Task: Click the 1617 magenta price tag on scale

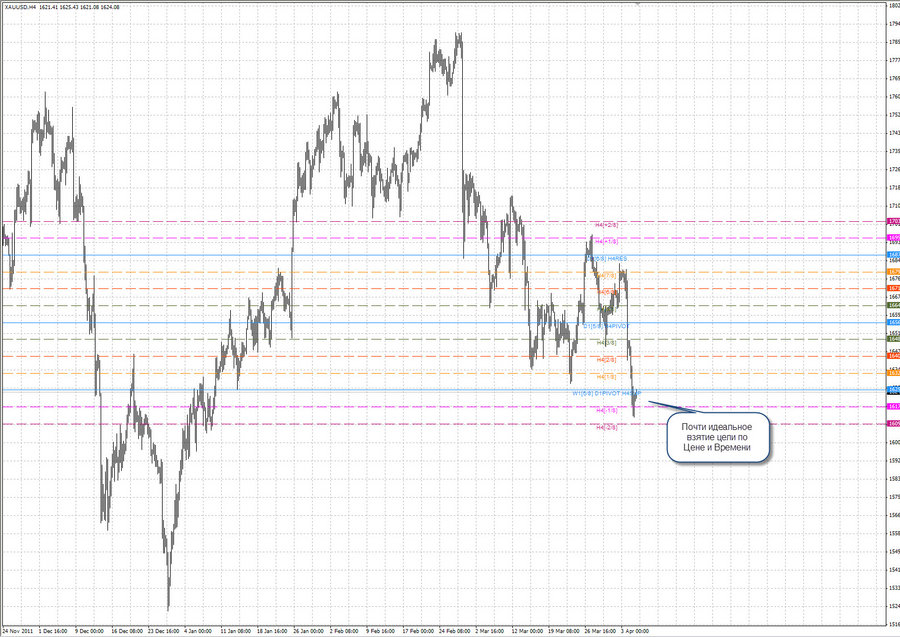Action: pos(893,407)
